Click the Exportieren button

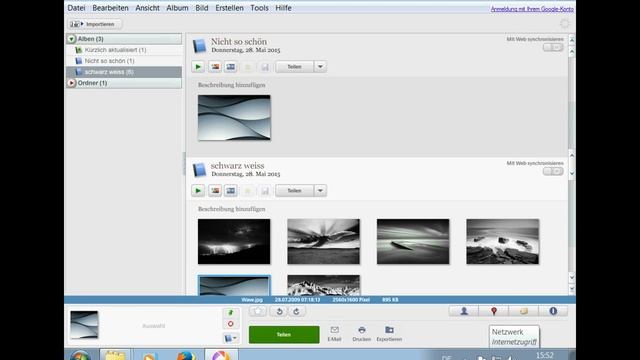click(389, 333)
